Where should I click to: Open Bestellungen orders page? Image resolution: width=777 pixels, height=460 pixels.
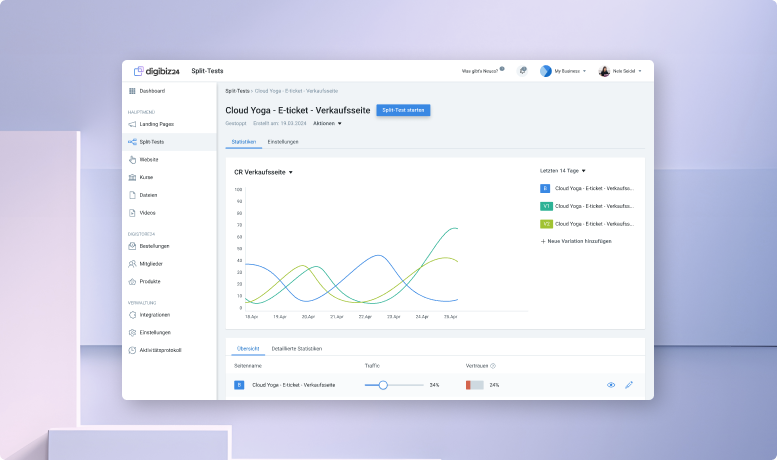pos(154,246)
